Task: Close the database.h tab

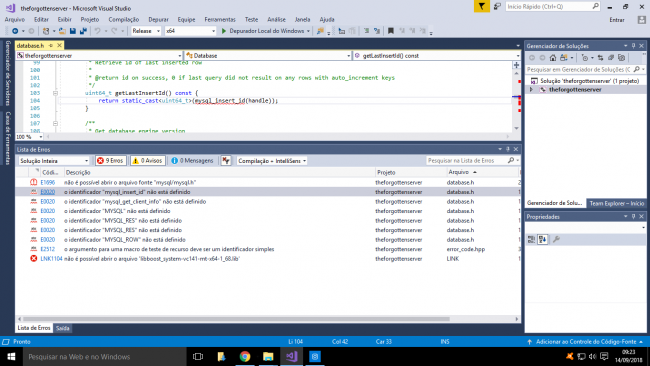Action: coord(59,46)
